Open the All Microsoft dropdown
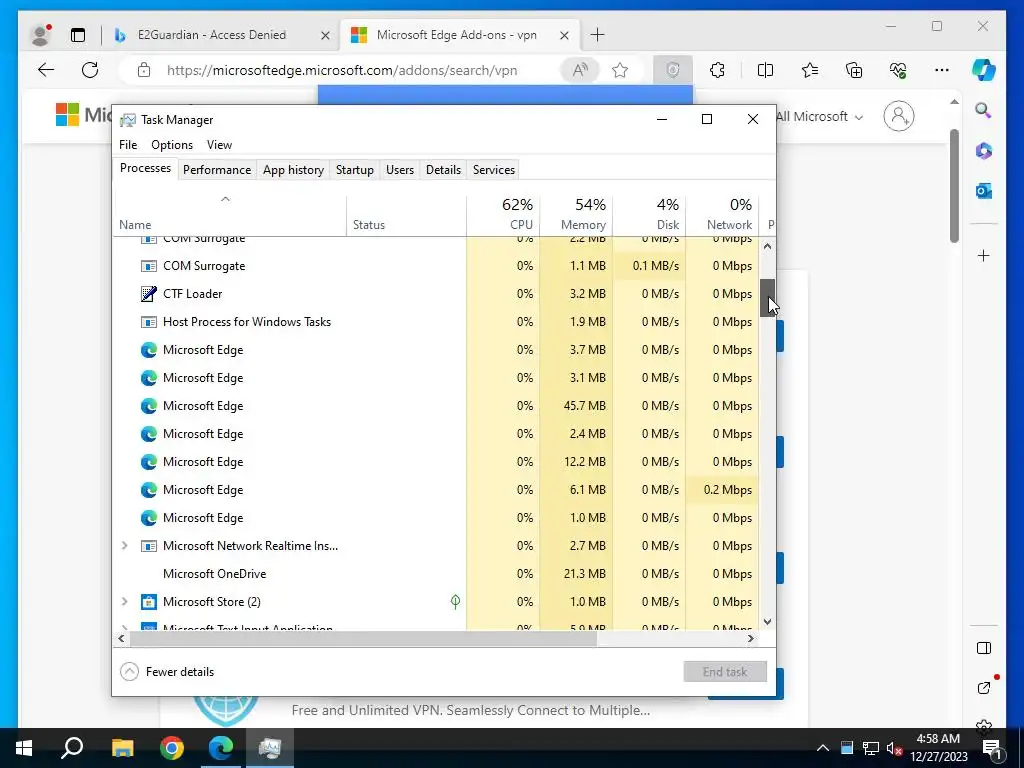The height and width of the screenshot is (768, 1024). coord(820,116)
